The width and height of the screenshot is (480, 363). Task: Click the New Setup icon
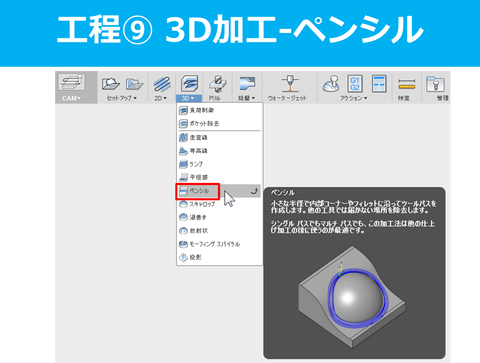[111, 83]
